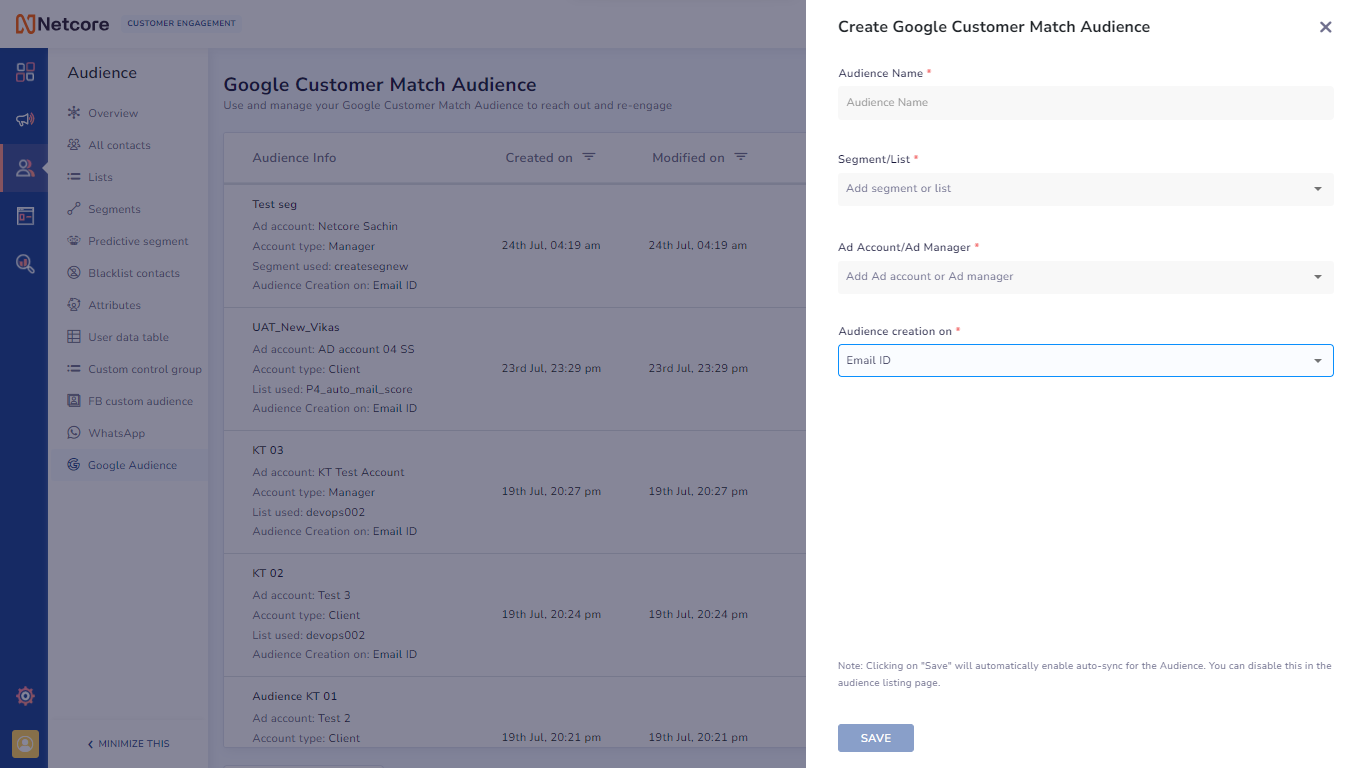The height and width of the screenshot is (768, 1366).
Task: Click the WhatsApp icon in sidebar
Action: [x=74, y=433]
